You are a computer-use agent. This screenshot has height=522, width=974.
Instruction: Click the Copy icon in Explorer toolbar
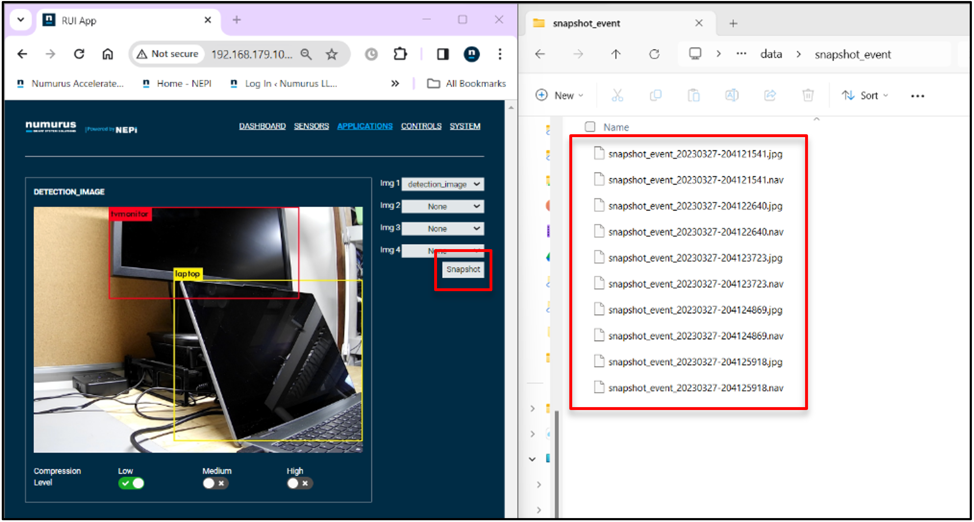coord(655,96)
